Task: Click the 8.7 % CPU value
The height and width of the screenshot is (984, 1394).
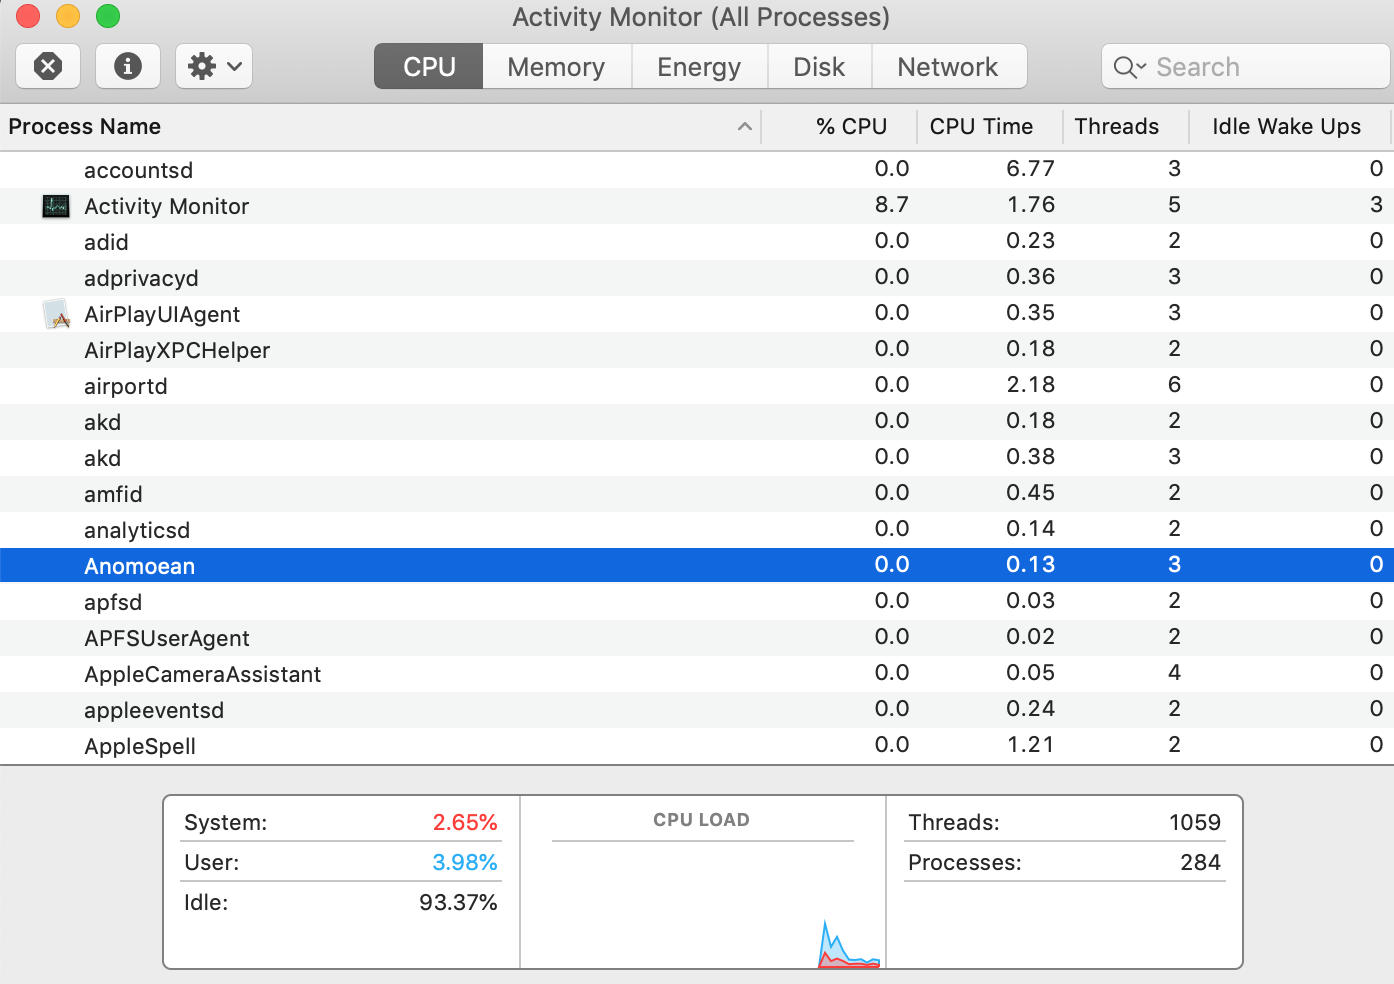Action: [x=891, y=205]
